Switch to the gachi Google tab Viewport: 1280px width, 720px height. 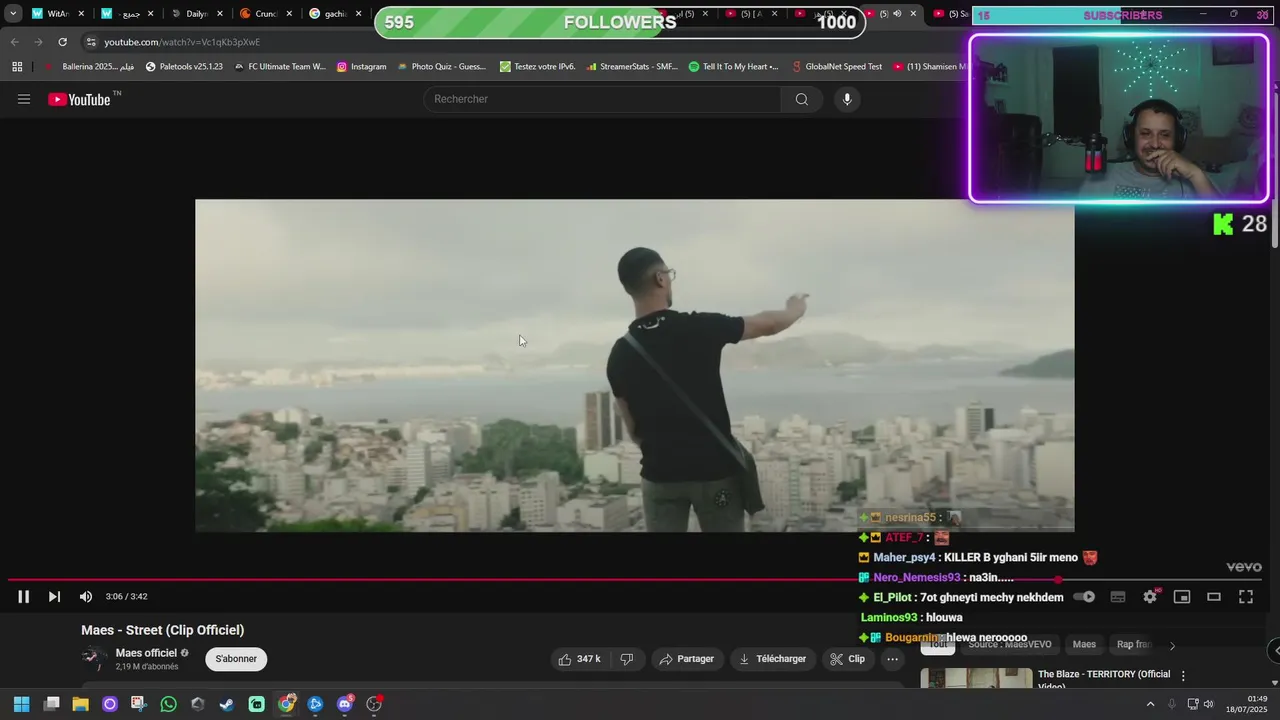(328, 14)
